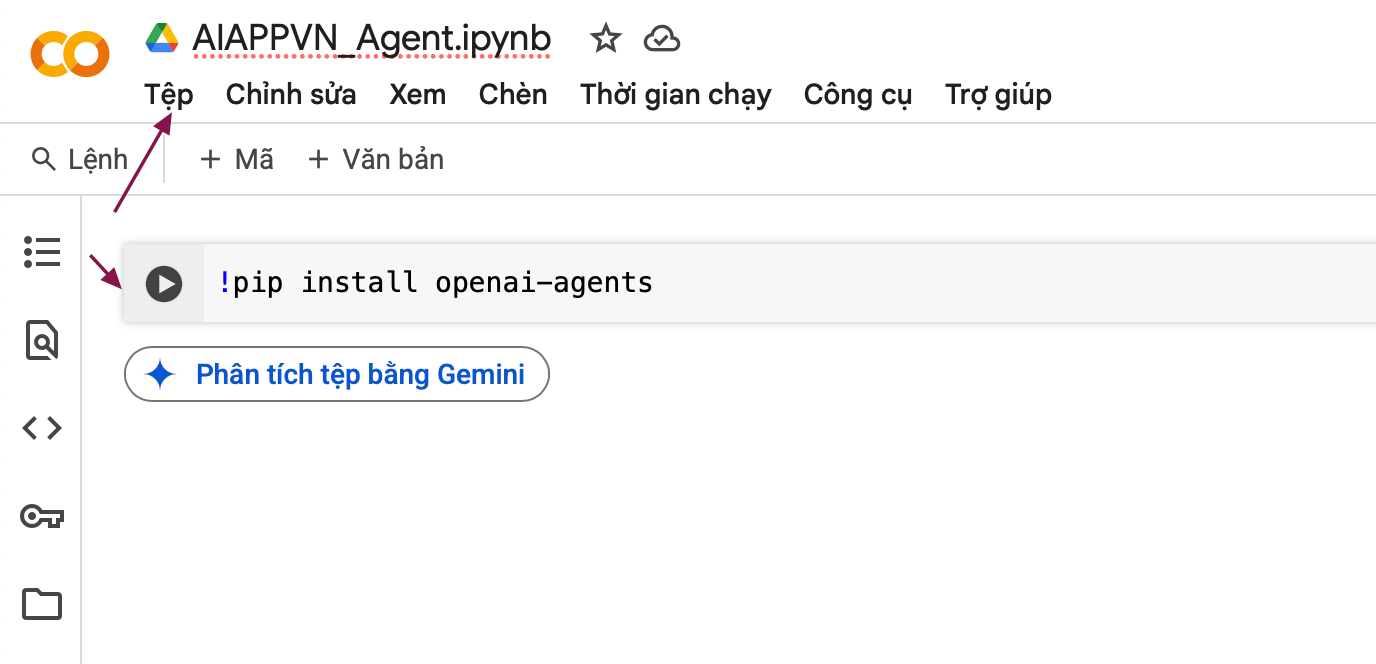Click the Google Drive icon beside the title
This screenshot has width=1376, height=664.
pyautogui.click(x=162, y=39)
